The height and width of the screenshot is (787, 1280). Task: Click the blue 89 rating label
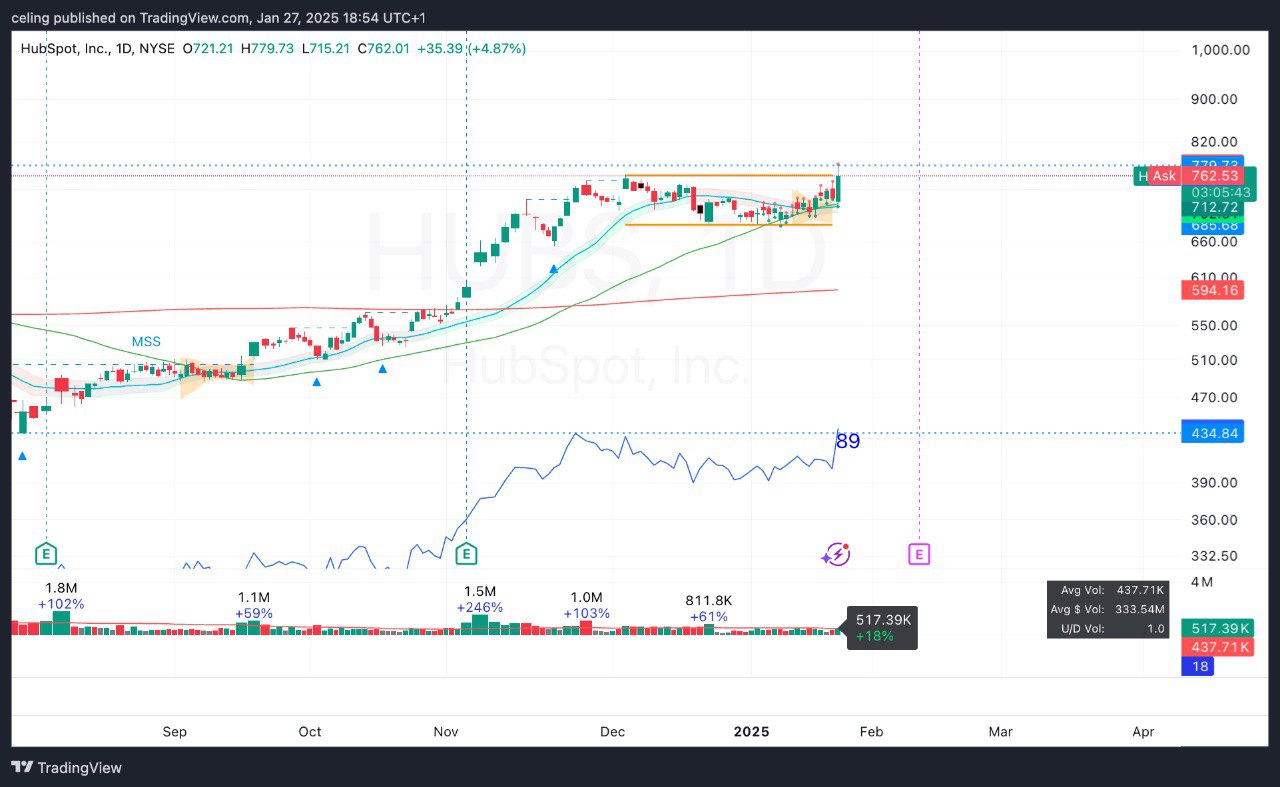pyautogui.click(x=847, y=441)
